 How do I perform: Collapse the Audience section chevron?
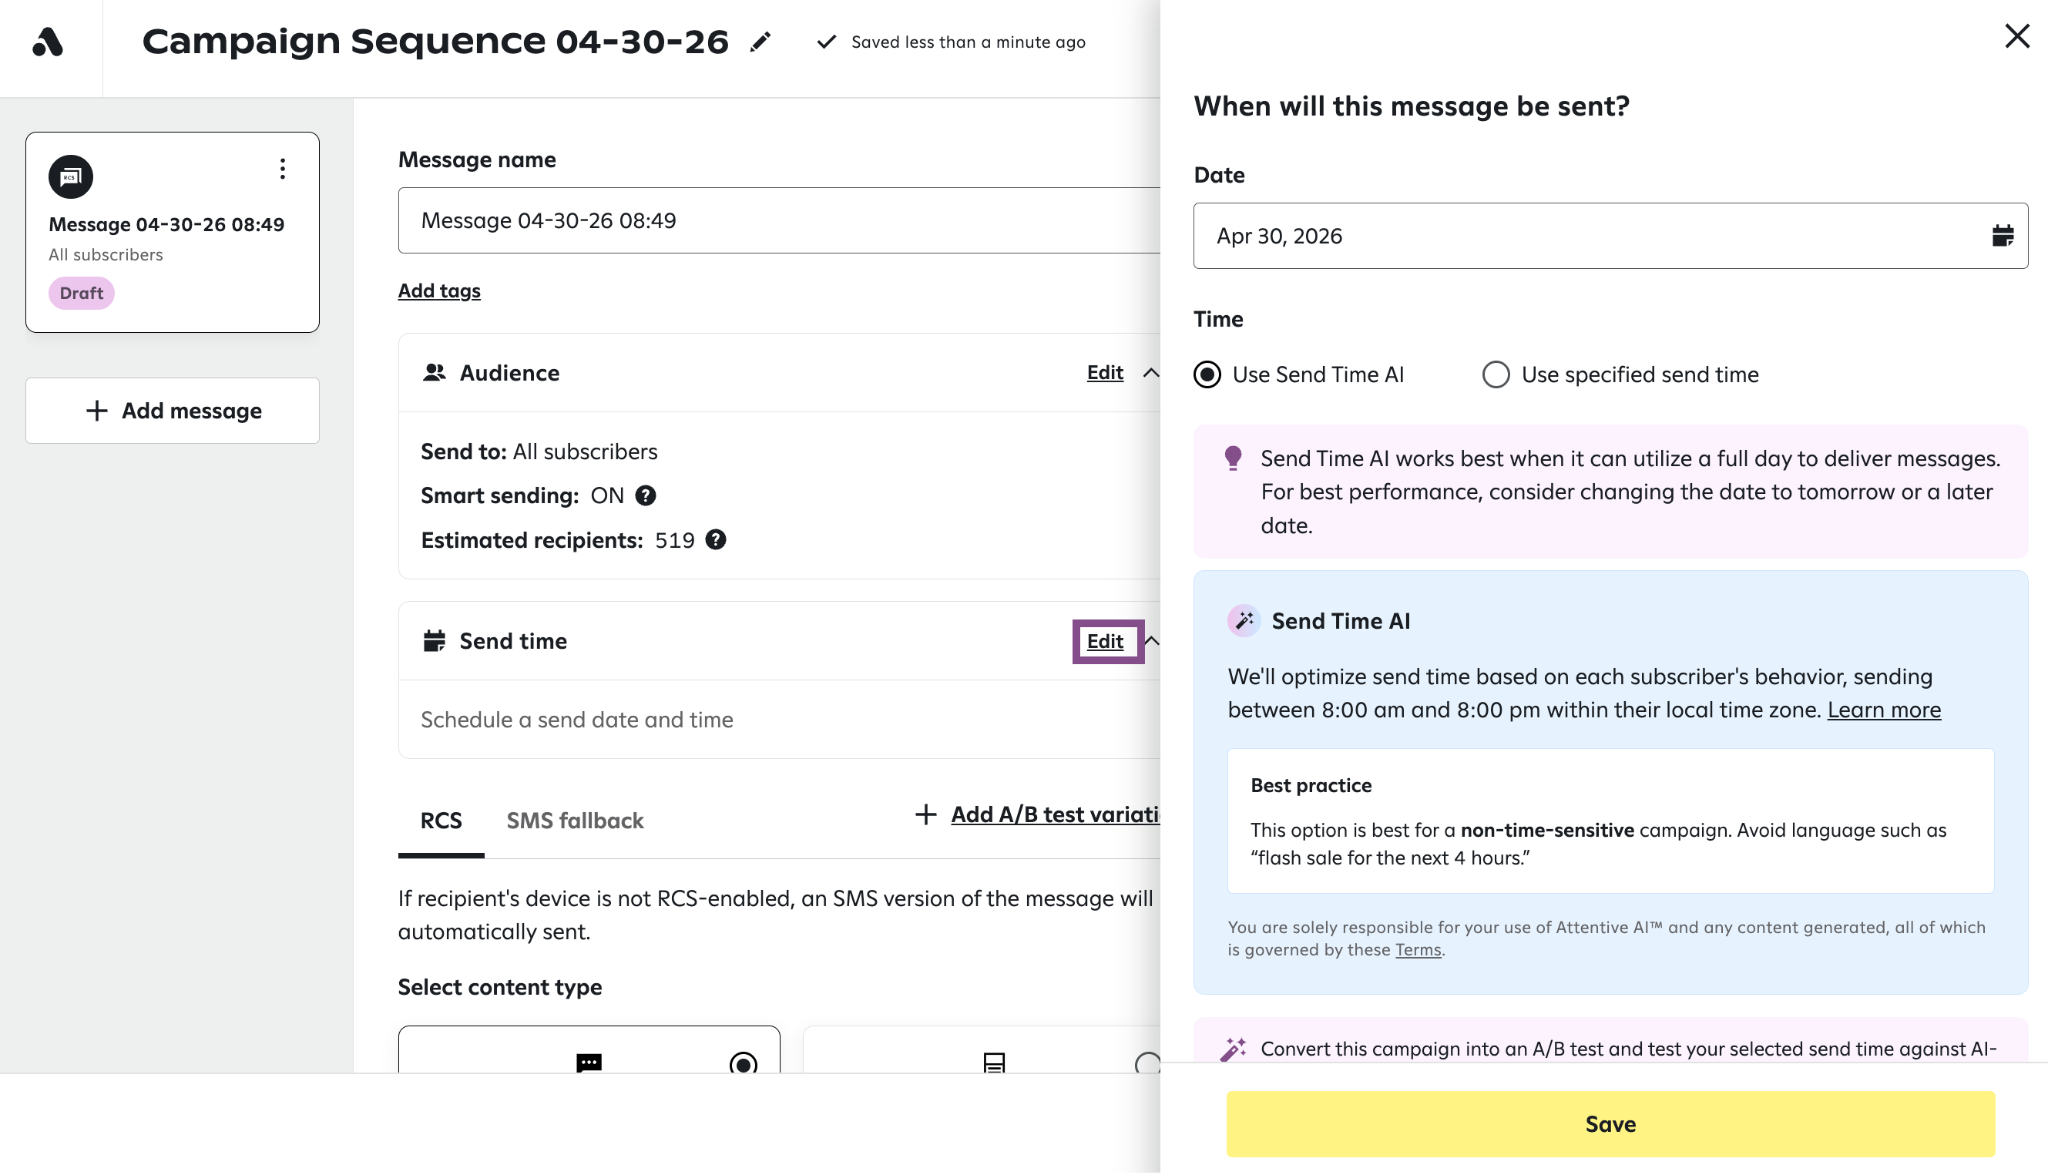(x=1151, y=373)
